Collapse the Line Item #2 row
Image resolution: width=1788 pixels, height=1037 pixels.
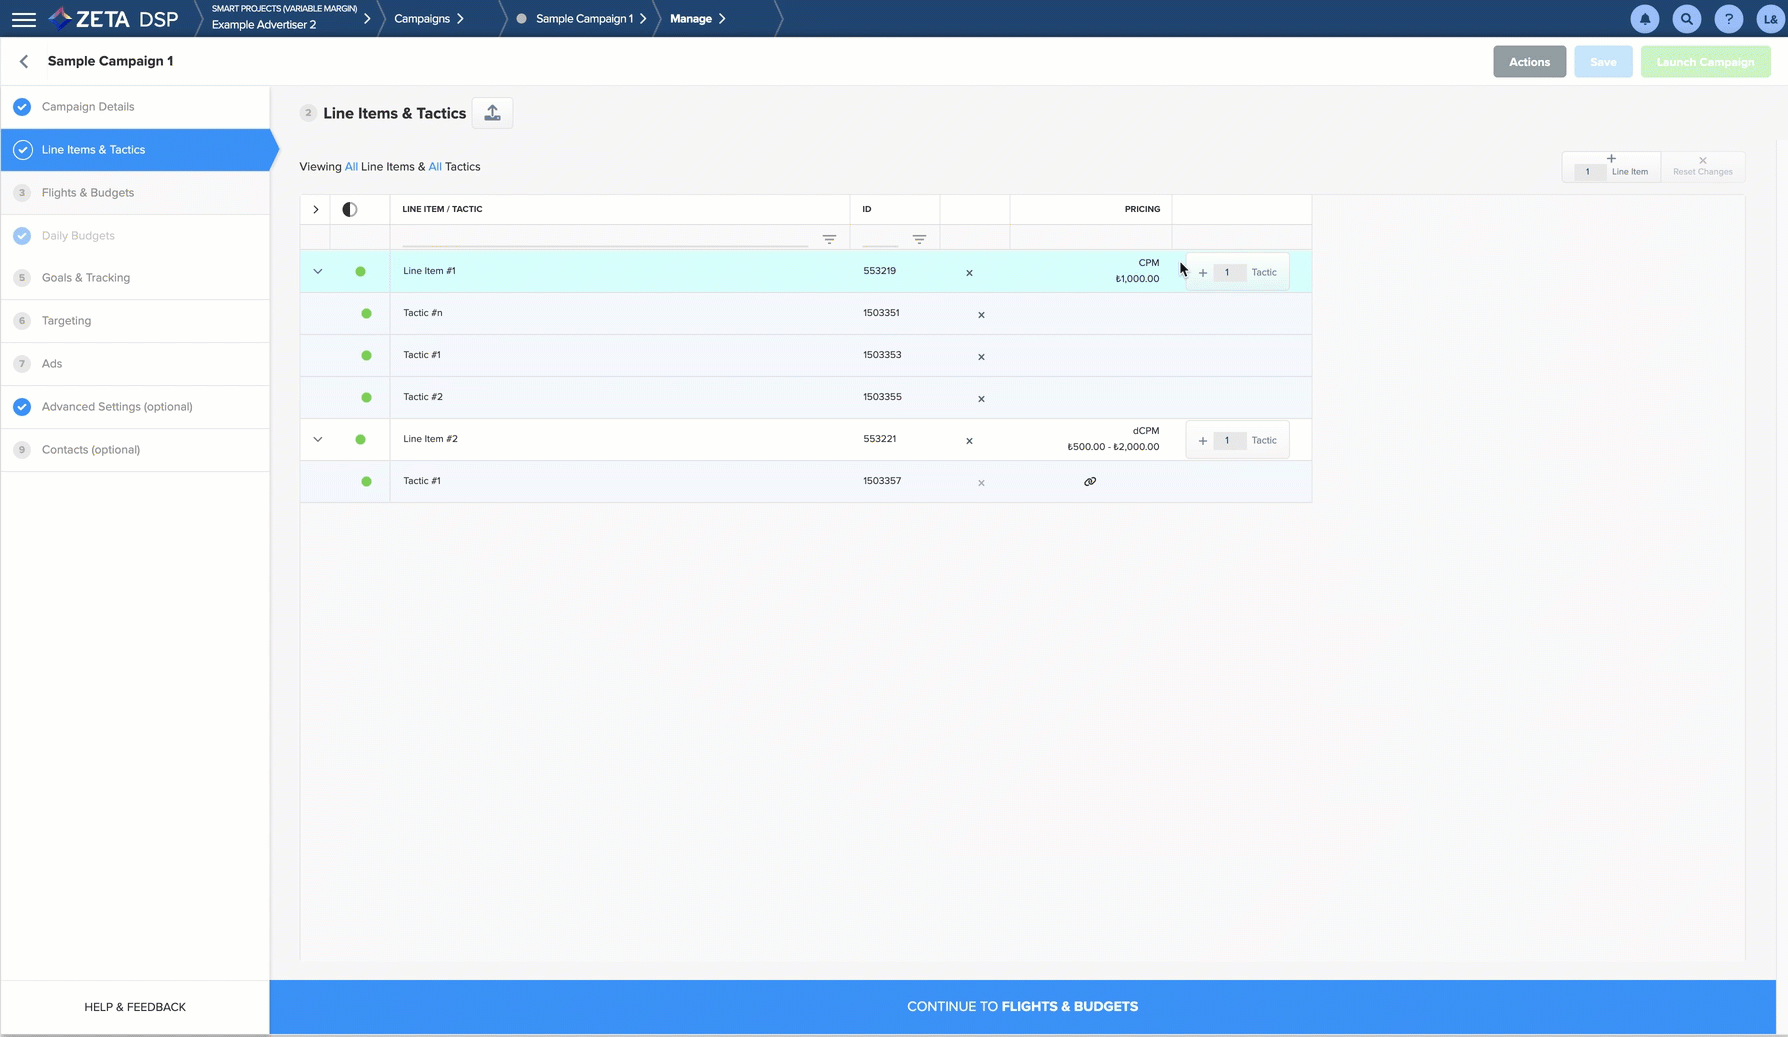click(x=318, y=439)
